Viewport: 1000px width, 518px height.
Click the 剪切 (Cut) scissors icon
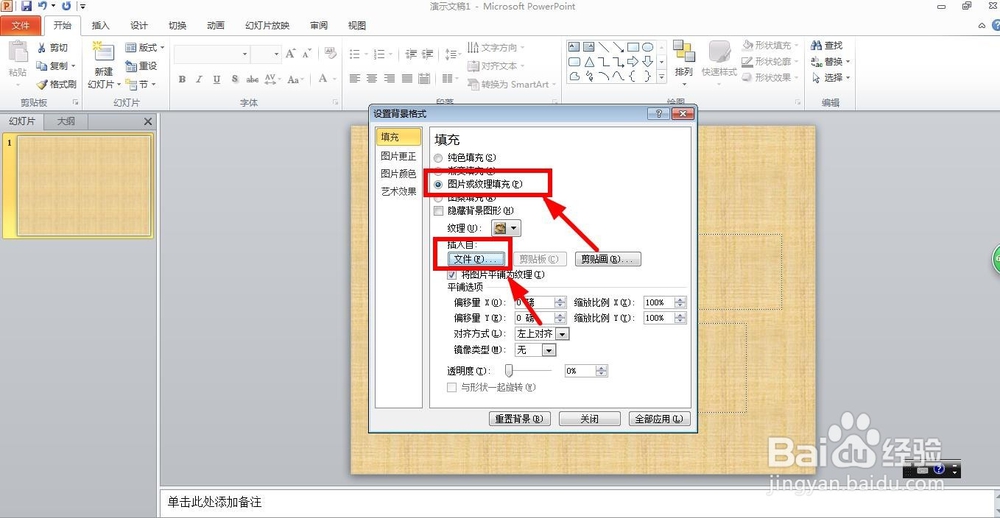point(42,48)
